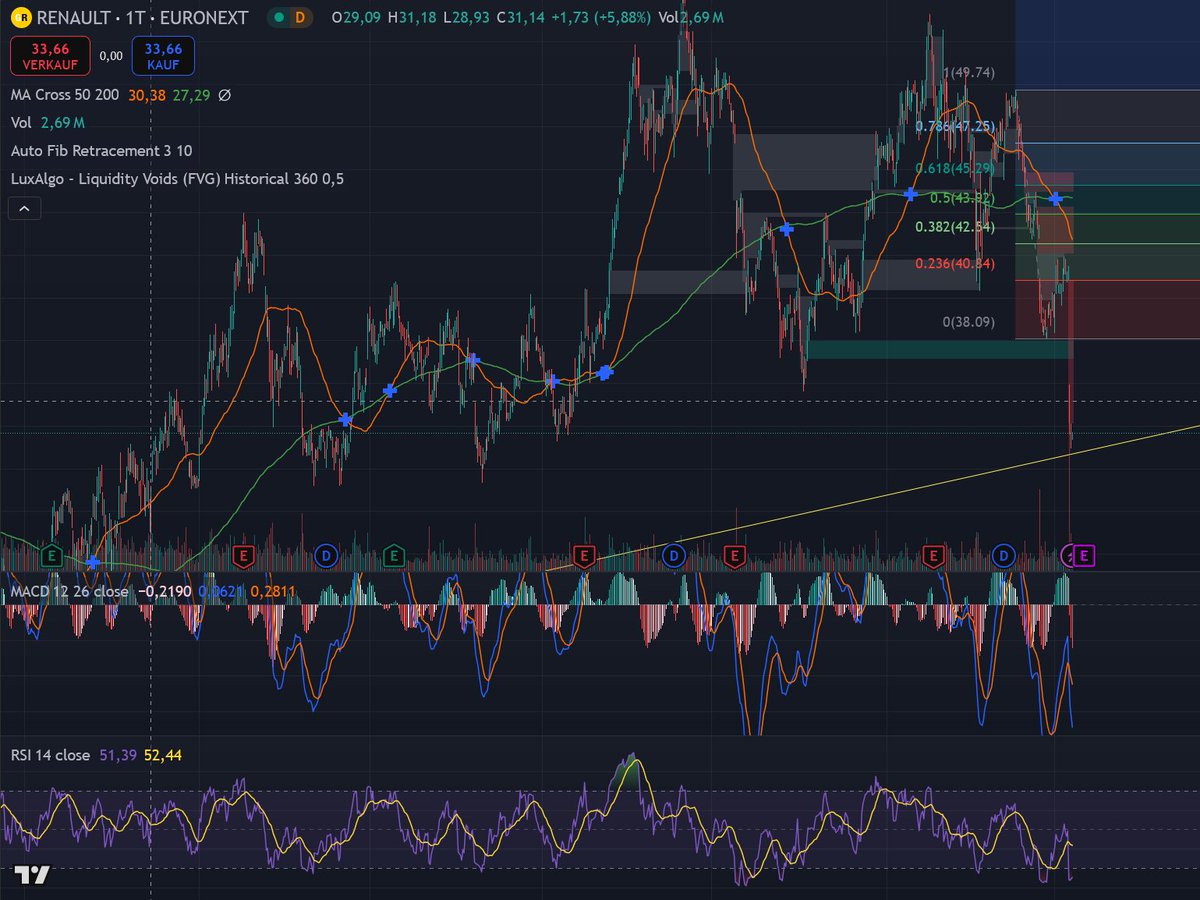
Task: Select the RSI 14 close legend
Action: click(50, 755)
